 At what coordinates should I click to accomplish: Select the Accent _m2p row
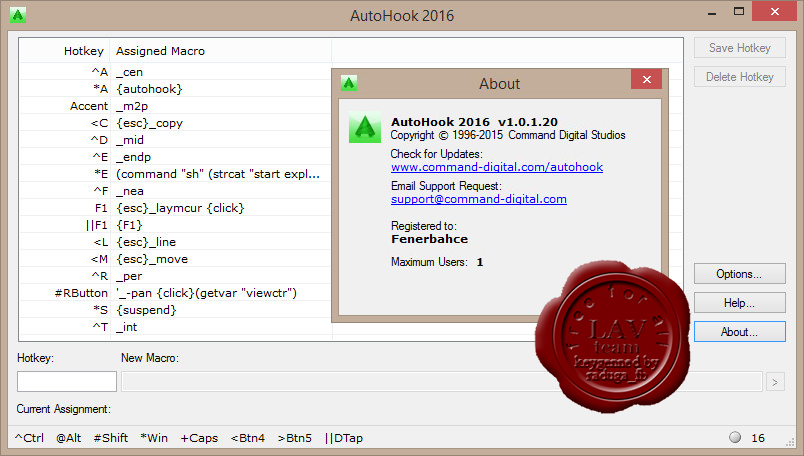click(176, 106)
